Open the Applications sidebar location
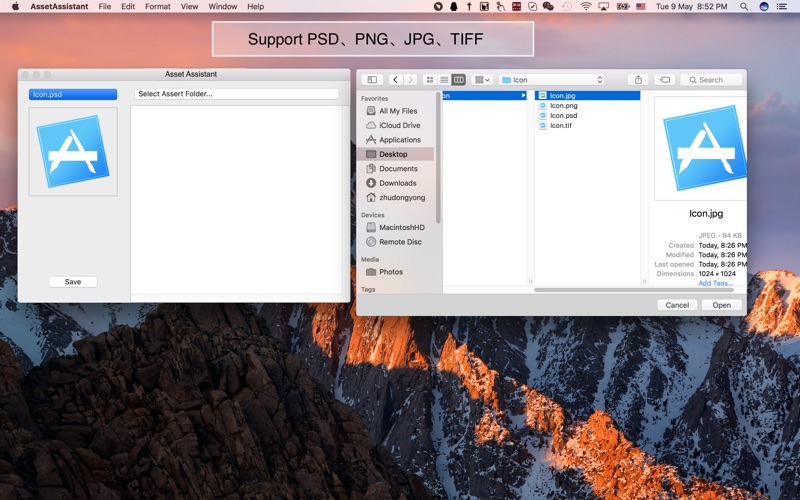Image resolution: width=800 pixels, height=500 pixels. pos(399,140)
